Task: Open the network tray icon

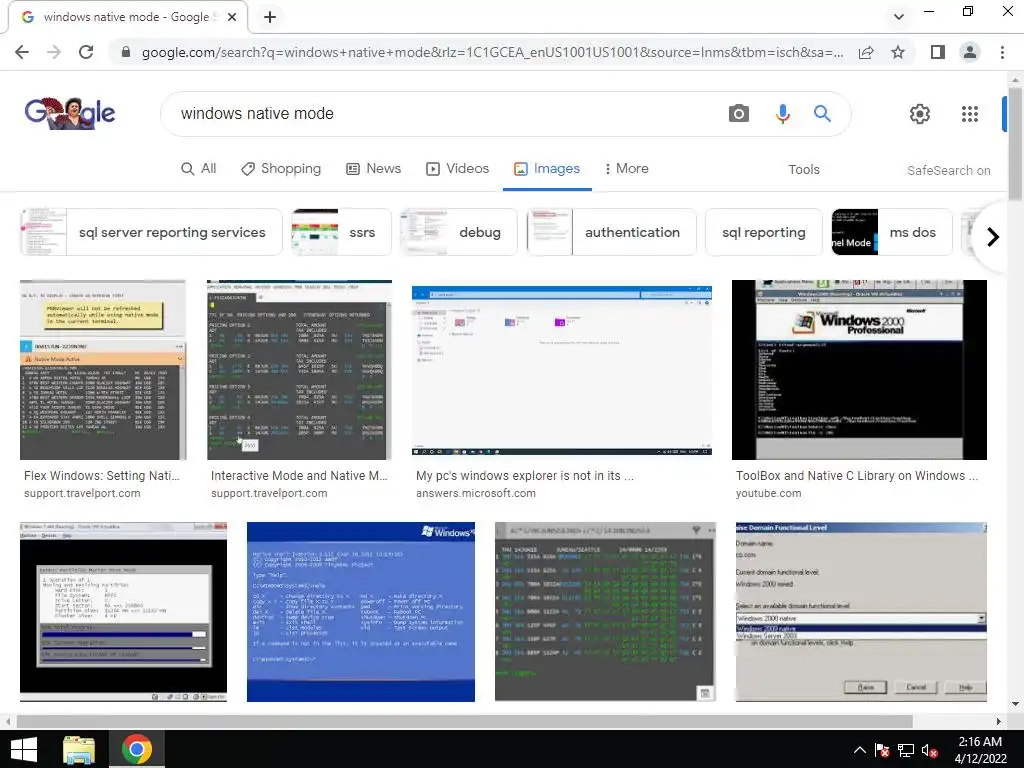Action: coord(906,750)
